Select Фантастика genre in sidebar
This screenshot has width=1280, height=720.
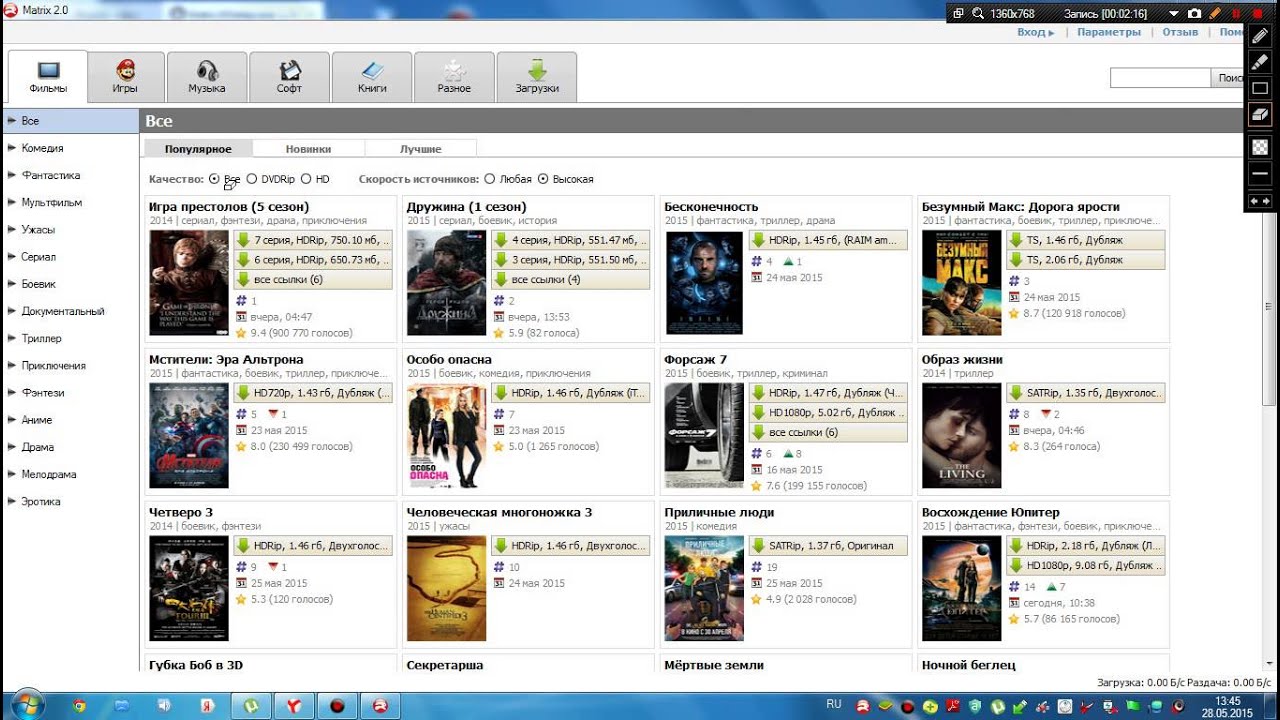click(69, 175)
